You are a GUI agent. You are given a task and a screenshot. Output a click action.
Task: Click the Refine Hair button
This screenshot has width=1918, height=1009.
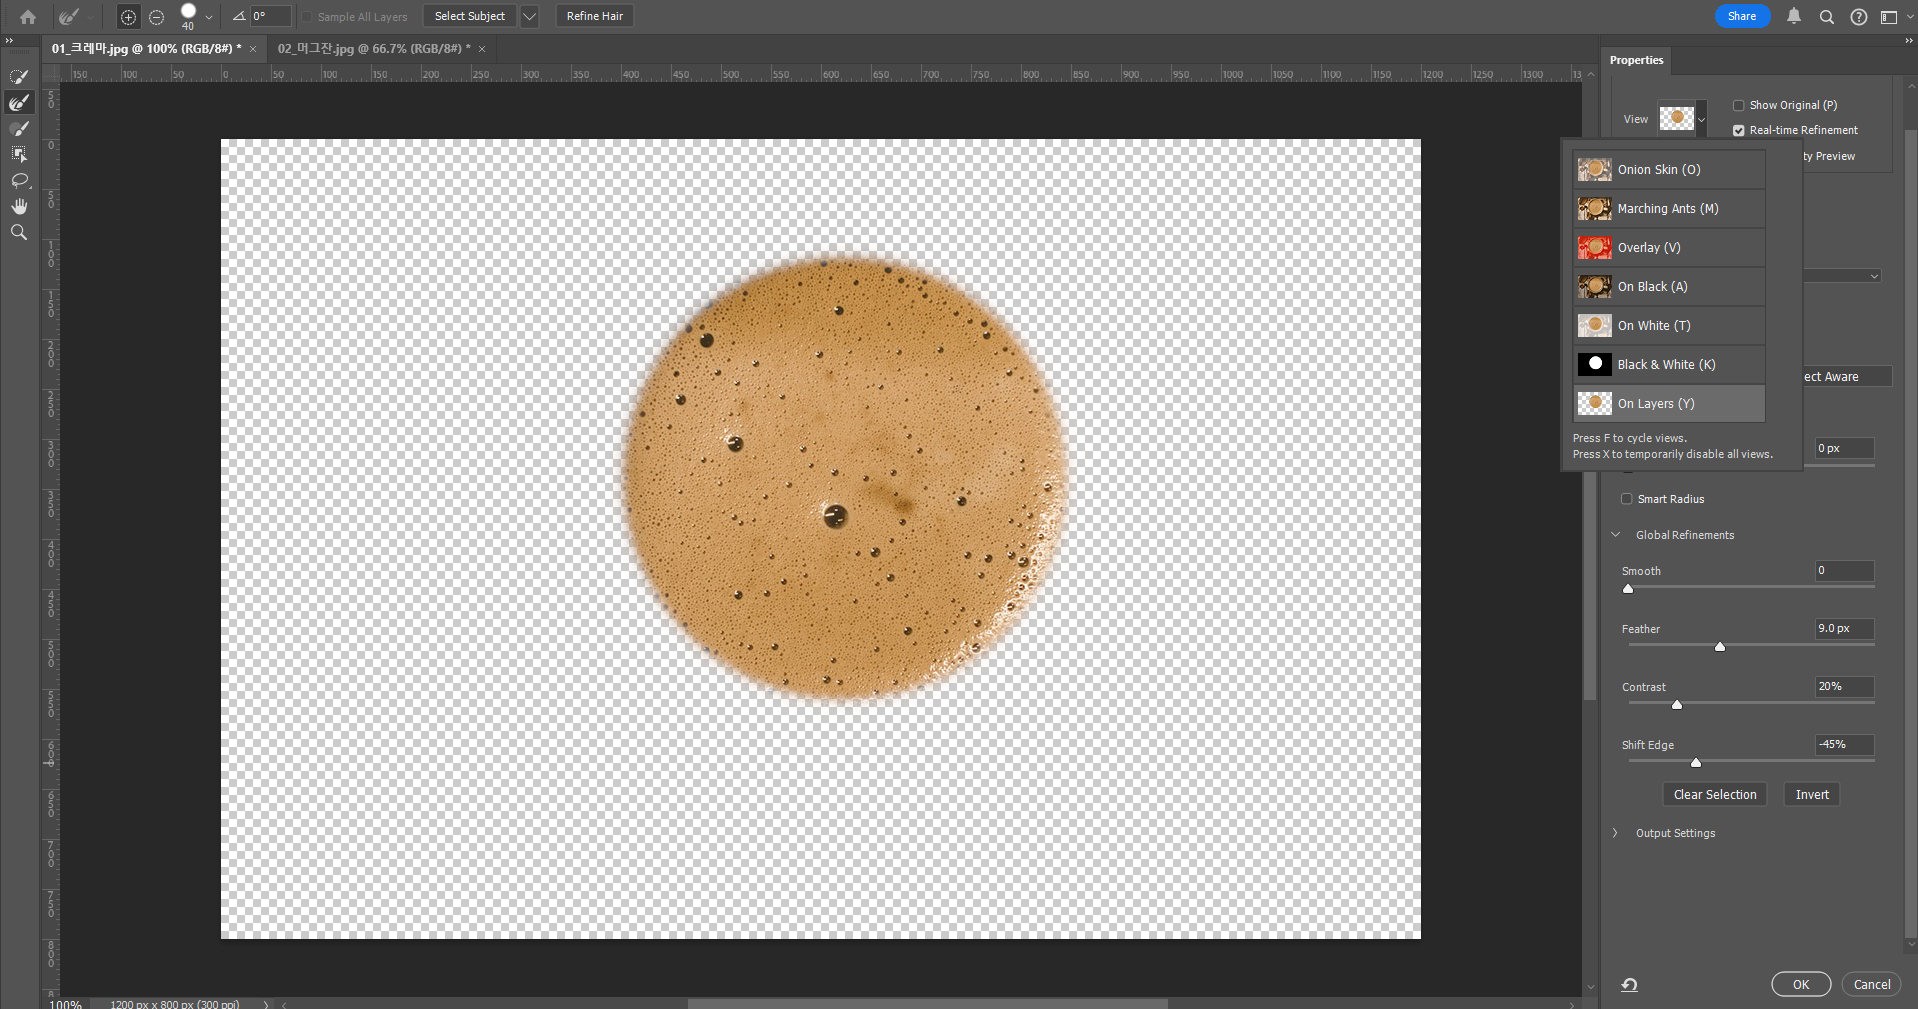[595, 16]
